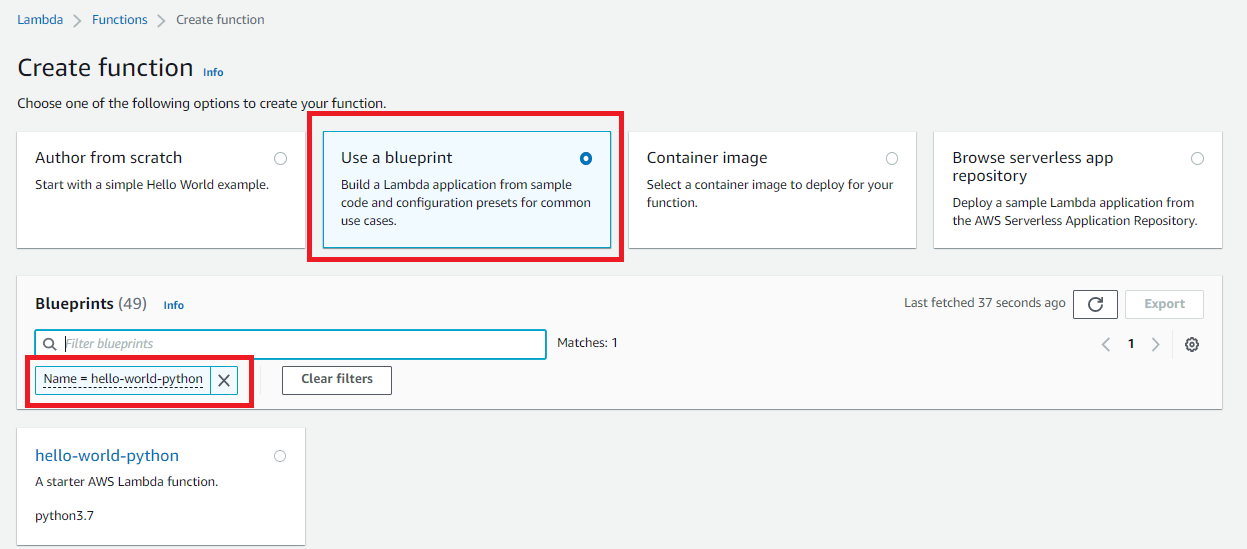Image resolution: width=1247 pixels, height=549 pixels.
Task: Click the Export button
Action: (x=1164, y=304)
